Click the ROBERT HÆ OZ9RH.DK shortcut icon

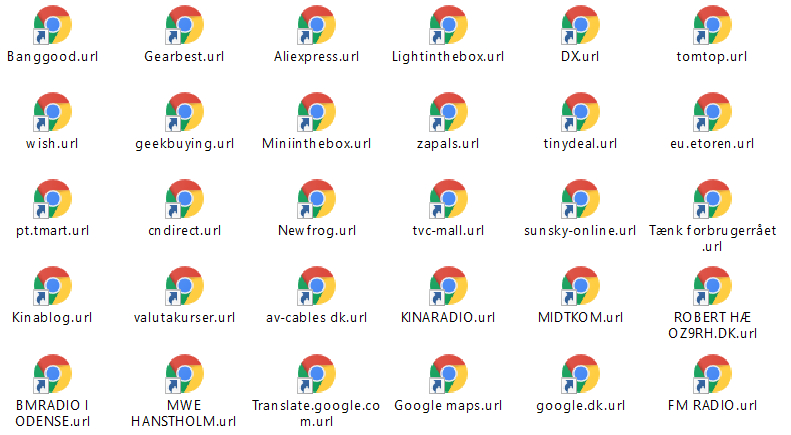712,286
